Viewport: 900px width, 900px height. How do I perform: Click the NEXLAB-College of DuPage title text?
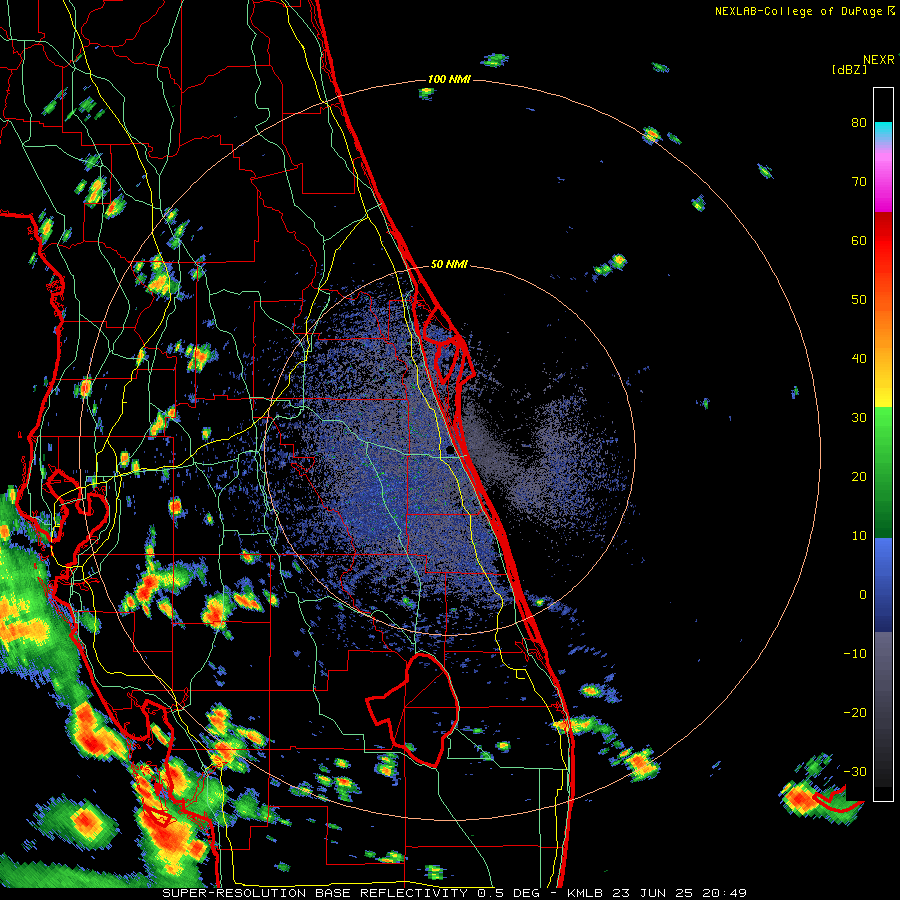click(x=799, y=11)
